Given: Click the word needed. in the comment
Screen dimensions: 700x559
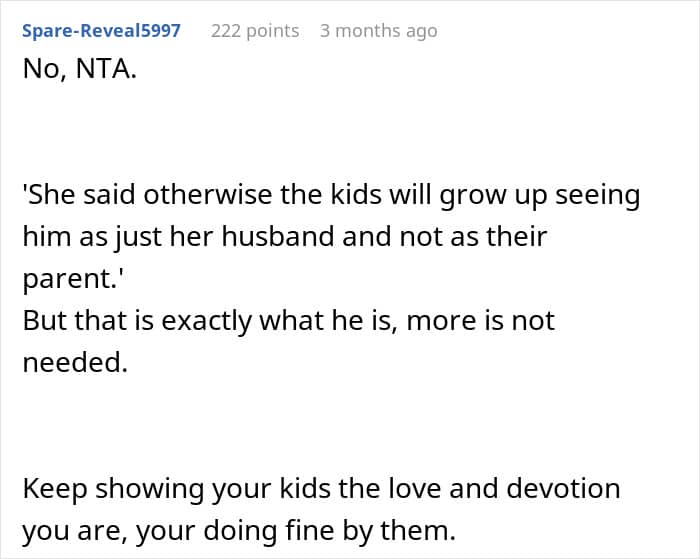Looking at the screenshot, I should 75,362.
